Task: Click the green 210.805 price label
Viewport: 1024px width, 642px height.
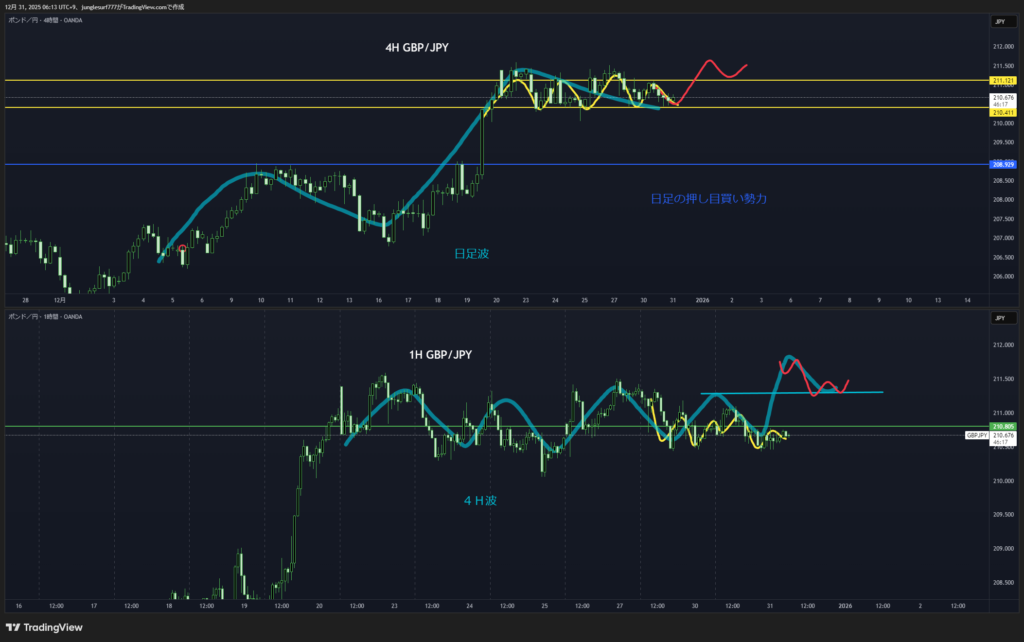Action: click(1002, 427)
